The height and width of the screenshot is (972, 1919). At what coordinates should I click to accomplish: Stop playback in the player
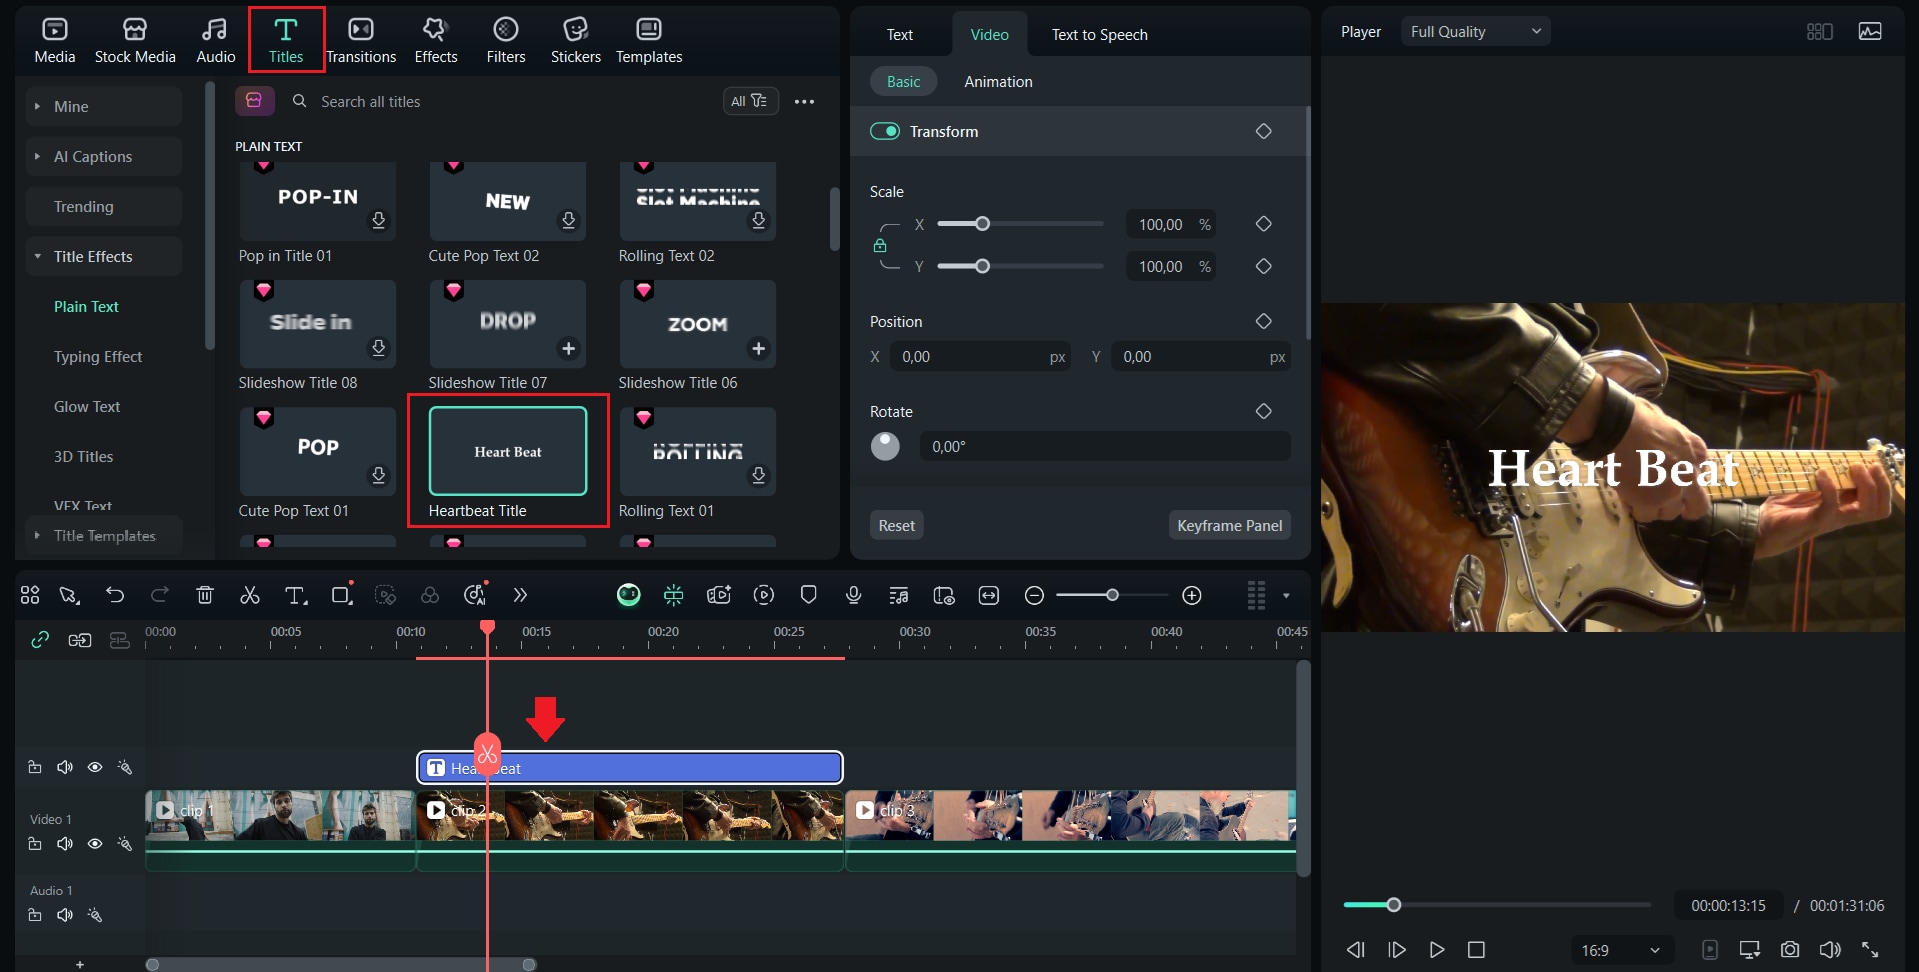coord(1476,949)
